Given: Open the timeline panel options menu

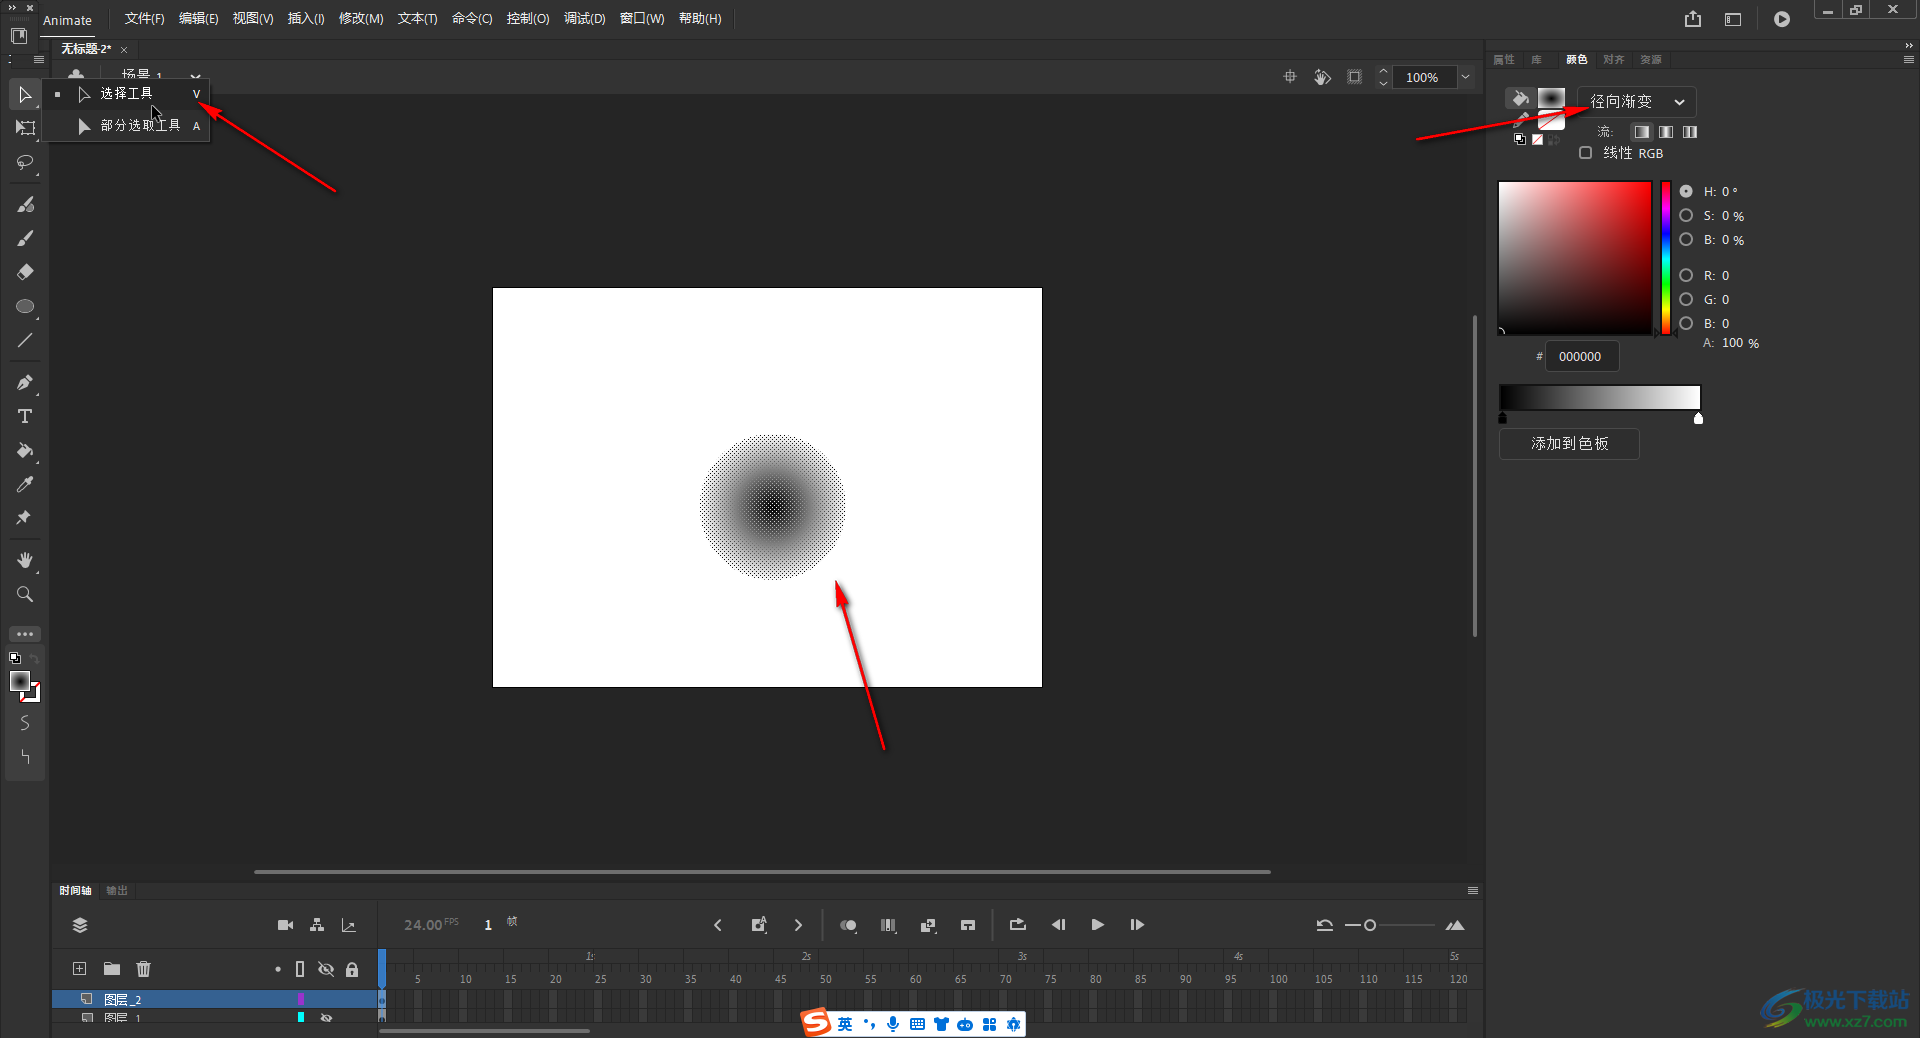Looking at the screenshot, I should (1473, 890).
